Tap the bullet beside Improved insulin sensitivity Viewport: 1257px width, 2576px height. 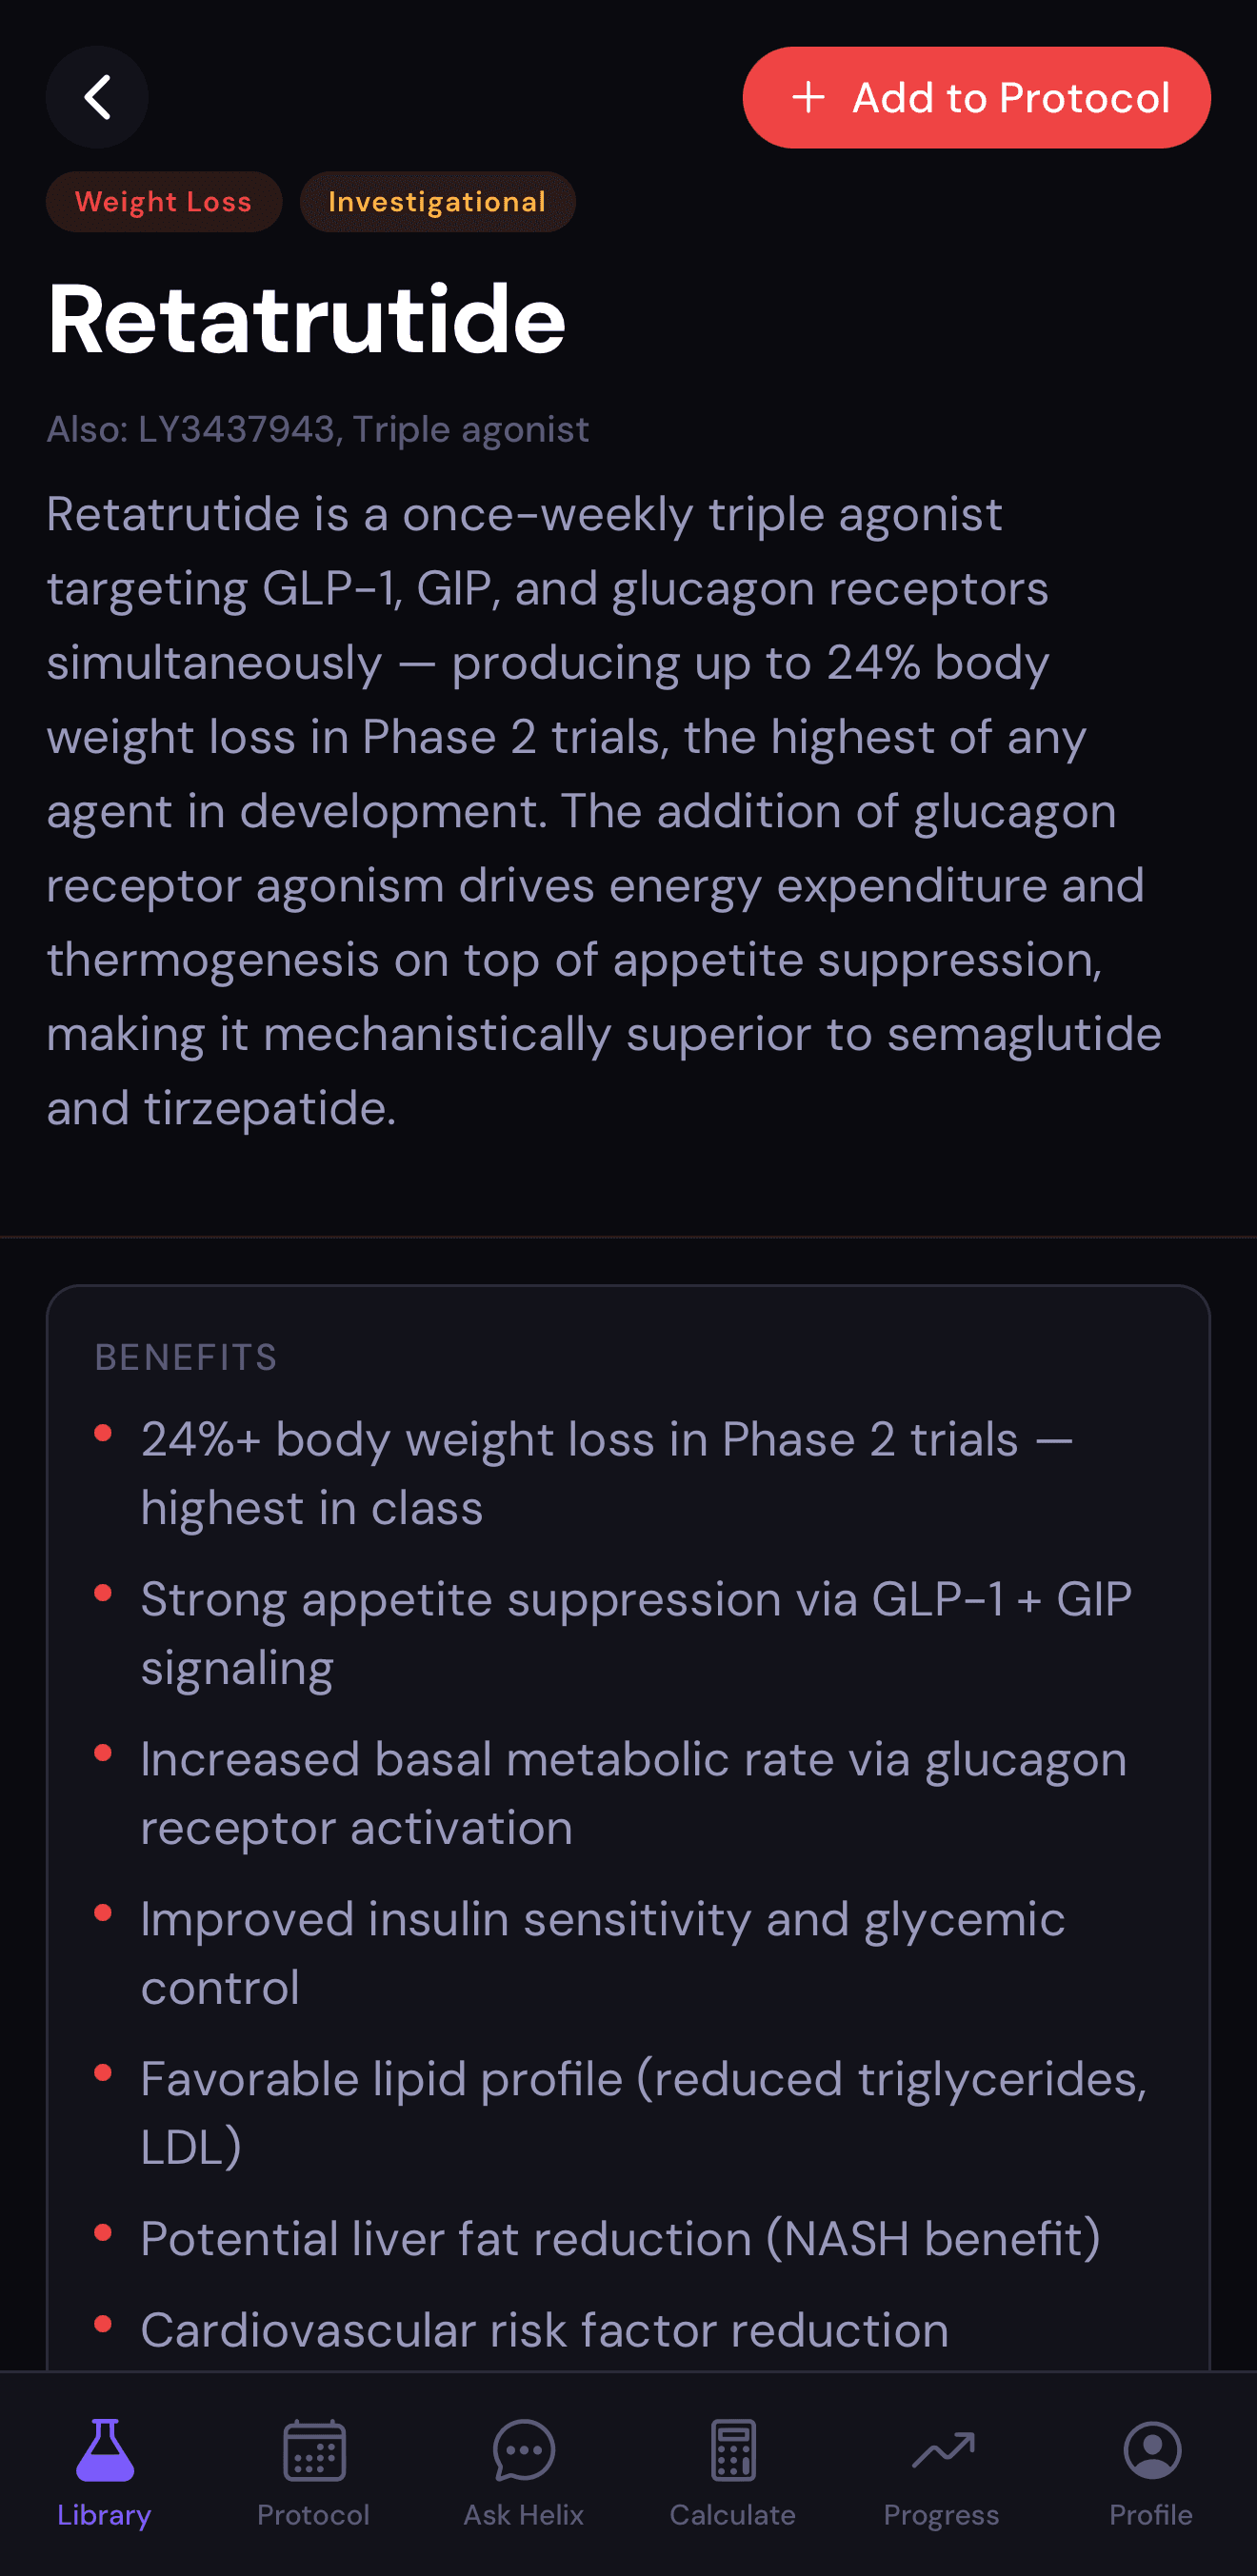(x=103, y=1913)
